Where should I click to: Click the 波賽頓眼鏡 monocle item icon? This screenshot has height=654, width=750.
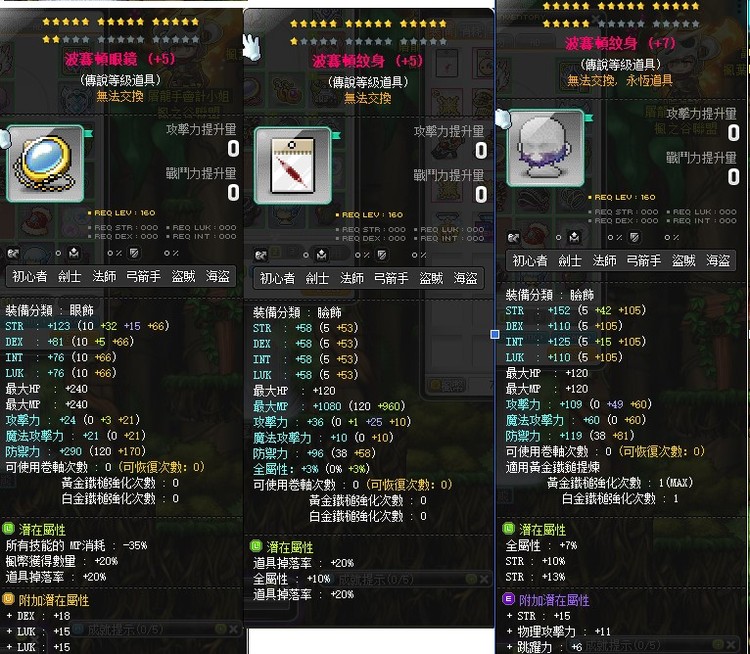coord(45,164)
